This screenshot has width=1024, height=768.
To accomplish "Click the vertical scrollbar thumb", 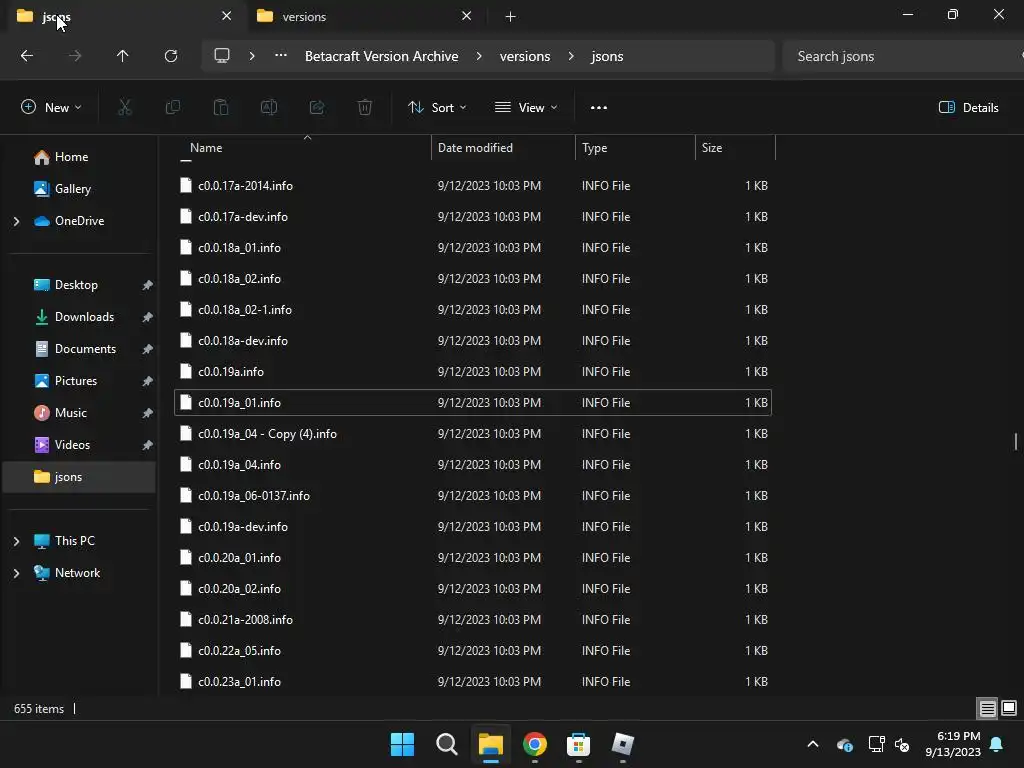I will coord(1016,441).
